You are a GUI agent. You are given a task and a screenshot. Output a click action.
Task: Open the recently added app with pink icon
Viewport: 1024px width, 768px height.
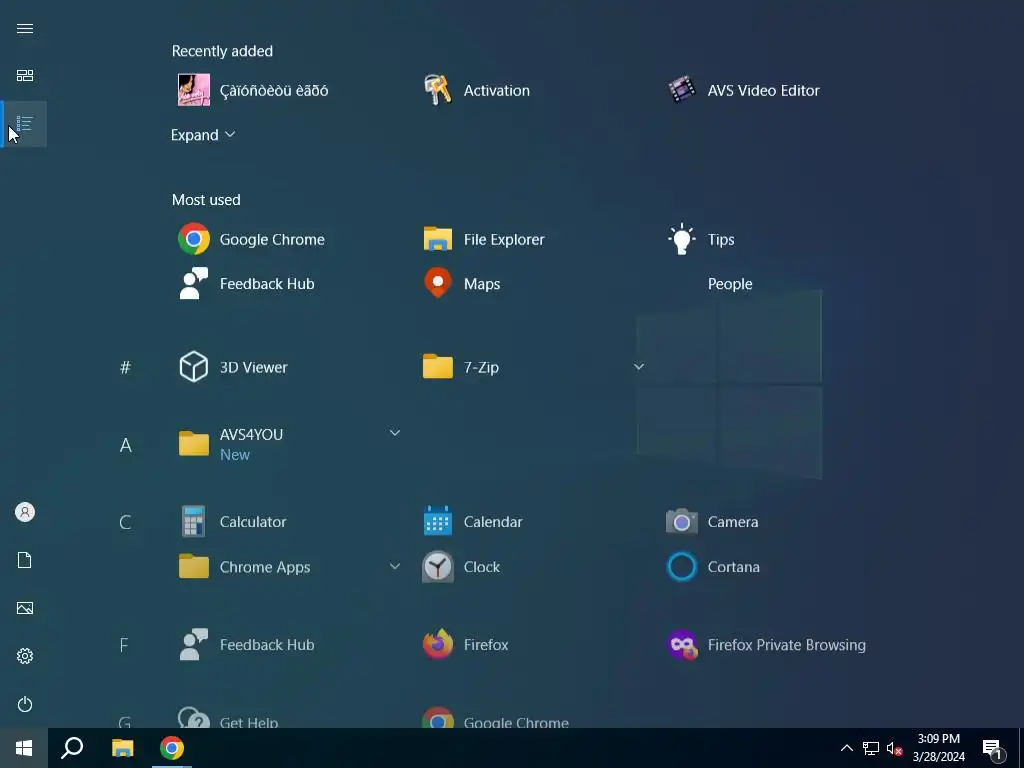[253, 90]
